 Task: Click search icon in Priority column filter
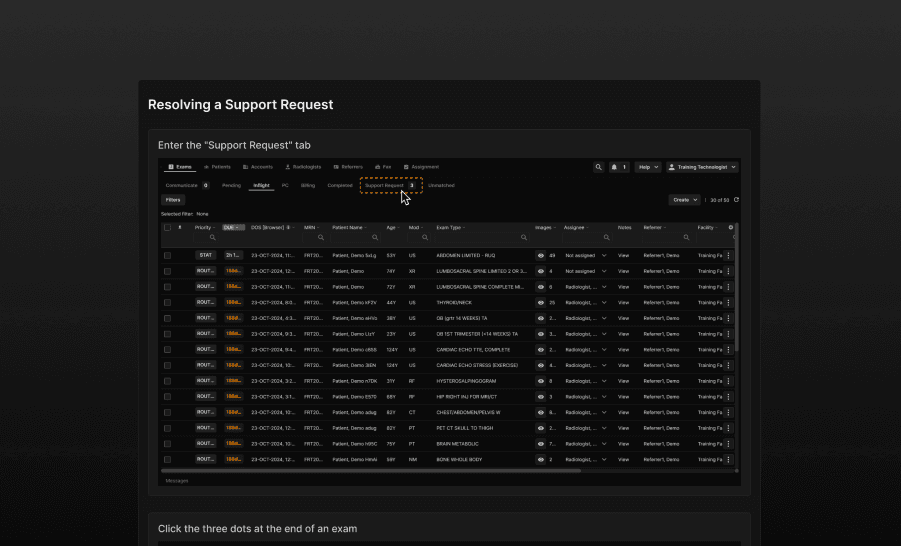click(x=213, y=237)
